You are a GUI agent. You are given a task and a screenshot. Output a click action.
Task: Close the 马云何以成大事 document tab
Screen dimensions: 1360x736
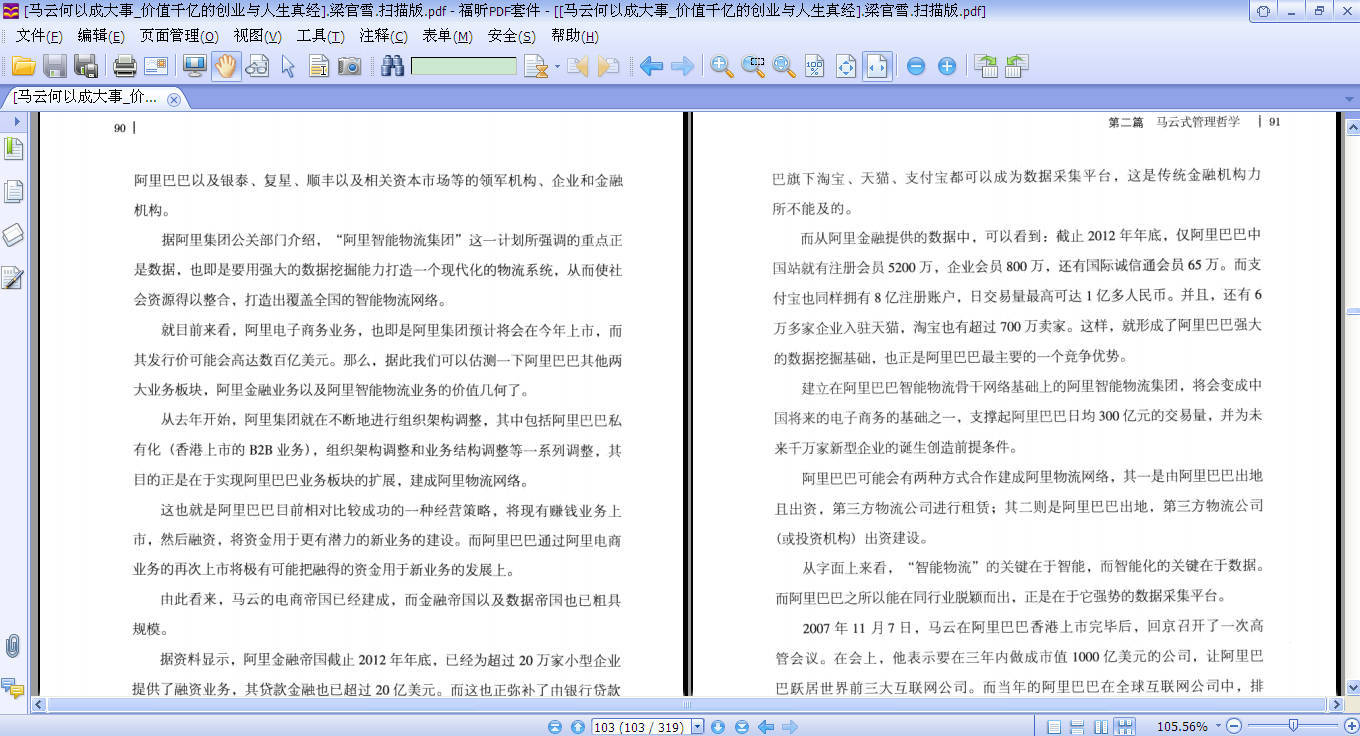pos(174,99)
